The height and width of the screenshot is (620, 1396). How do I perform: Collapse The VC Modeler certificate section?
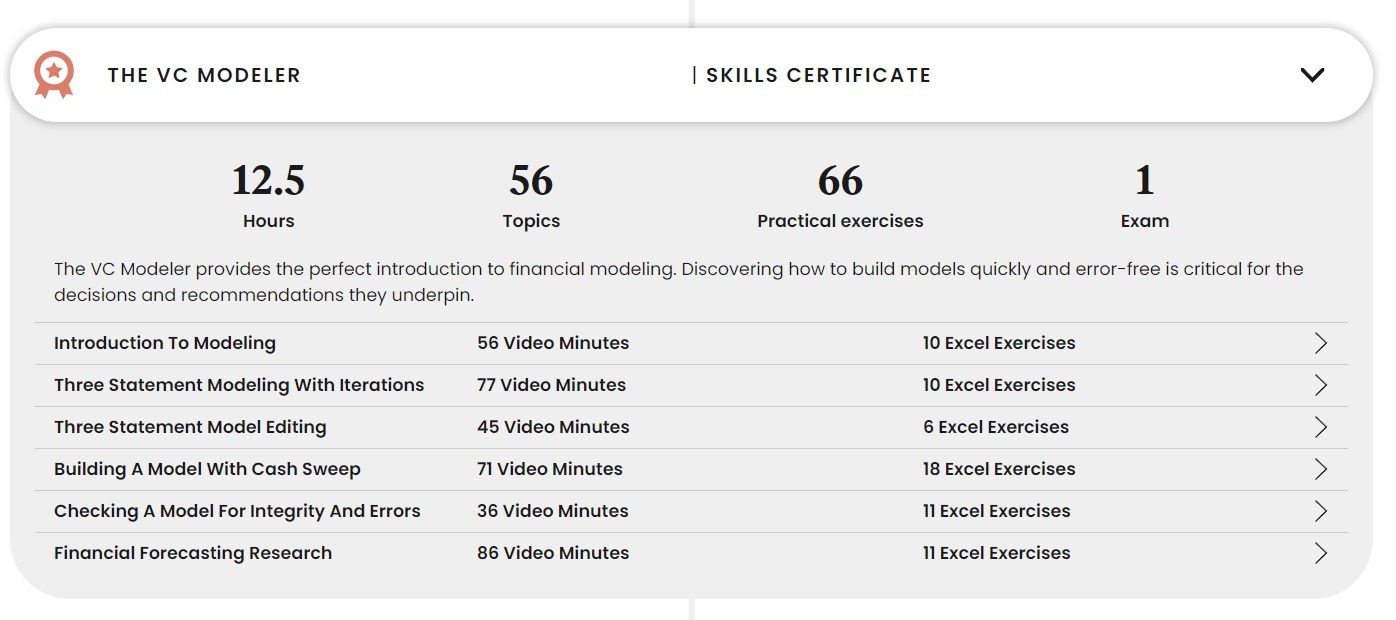pos(1312,75)
